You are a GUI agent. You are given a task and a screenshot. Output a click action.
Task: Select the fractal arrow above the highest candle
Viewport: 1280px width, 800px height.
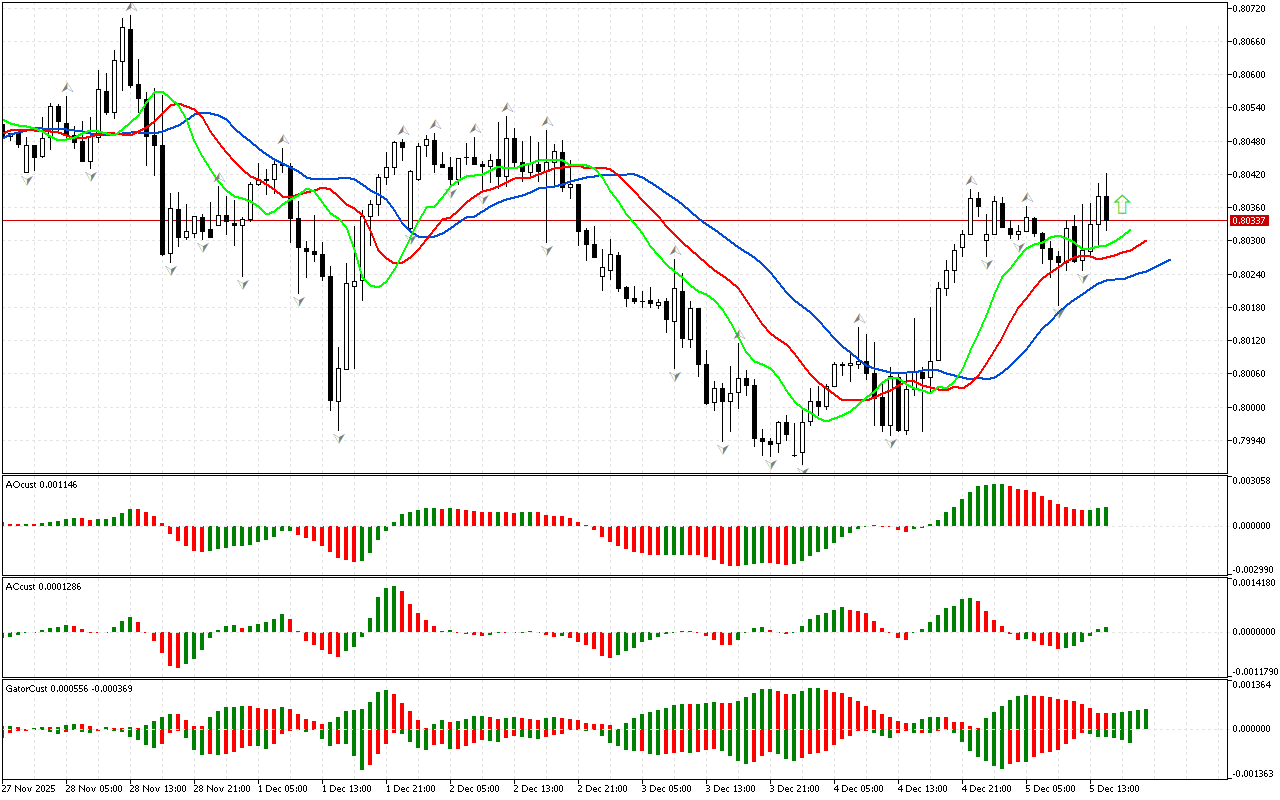(130, 8)
